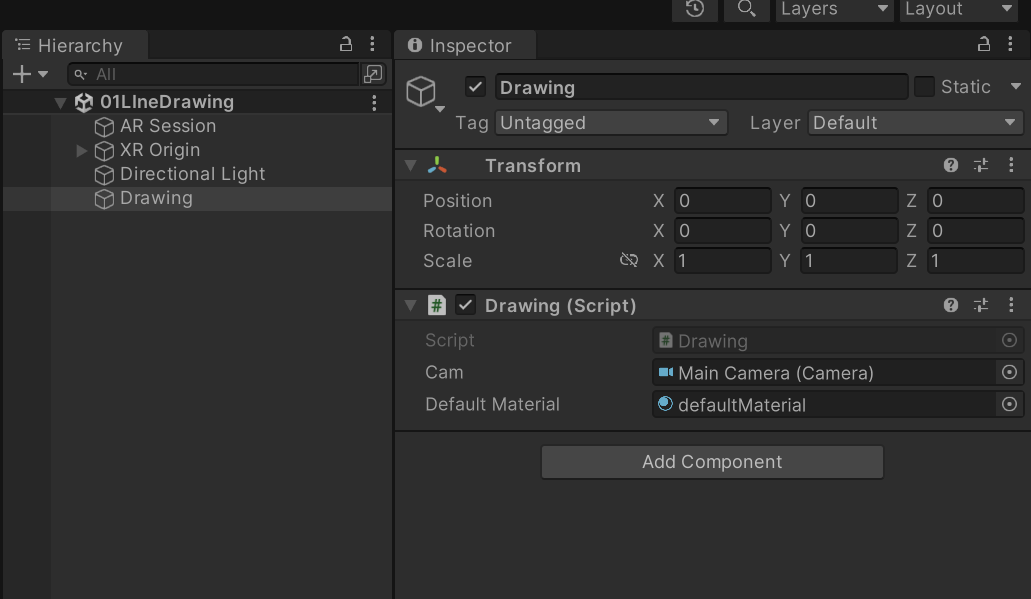Open the Drawing (Script) presets icon
Image resolution: width=1031 pixels, height=599 pixels.
click(981, 305)
